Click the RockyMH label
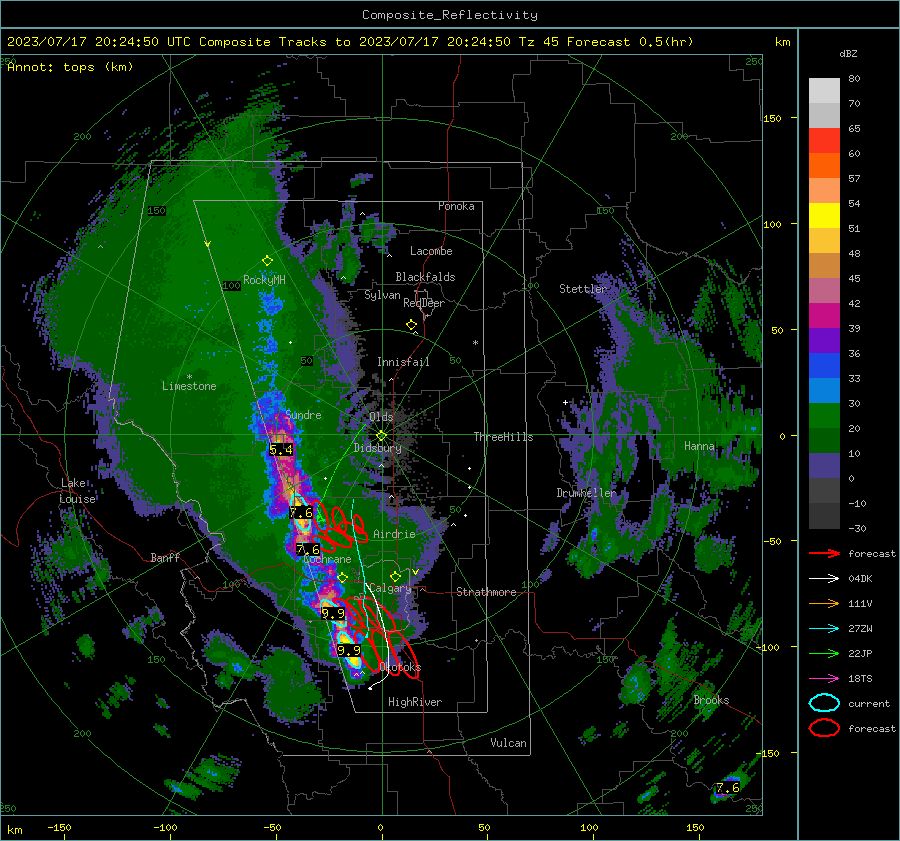Viewport: 900px width, 841px height. 264,280
